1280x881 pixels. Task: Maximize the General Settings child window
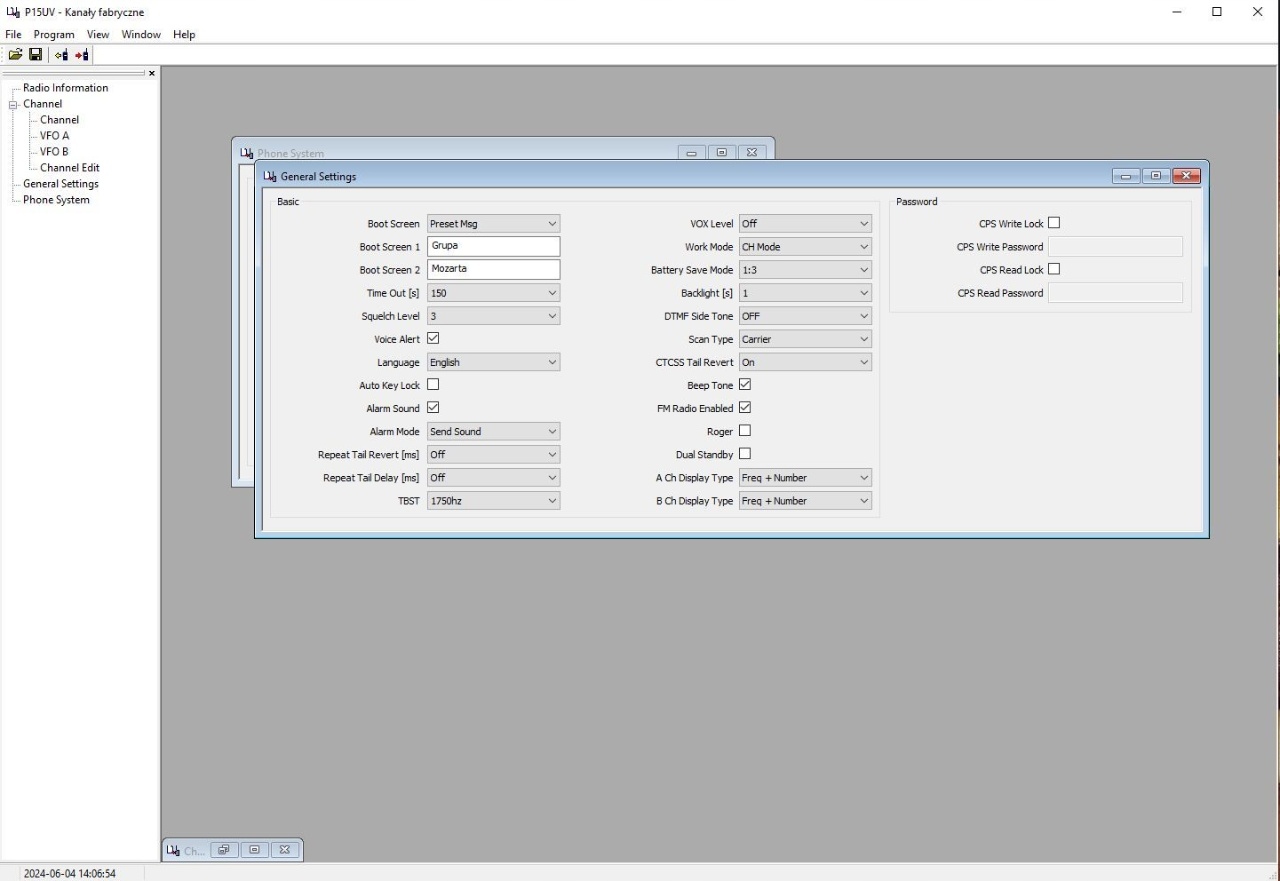(x=1156, y=177)
